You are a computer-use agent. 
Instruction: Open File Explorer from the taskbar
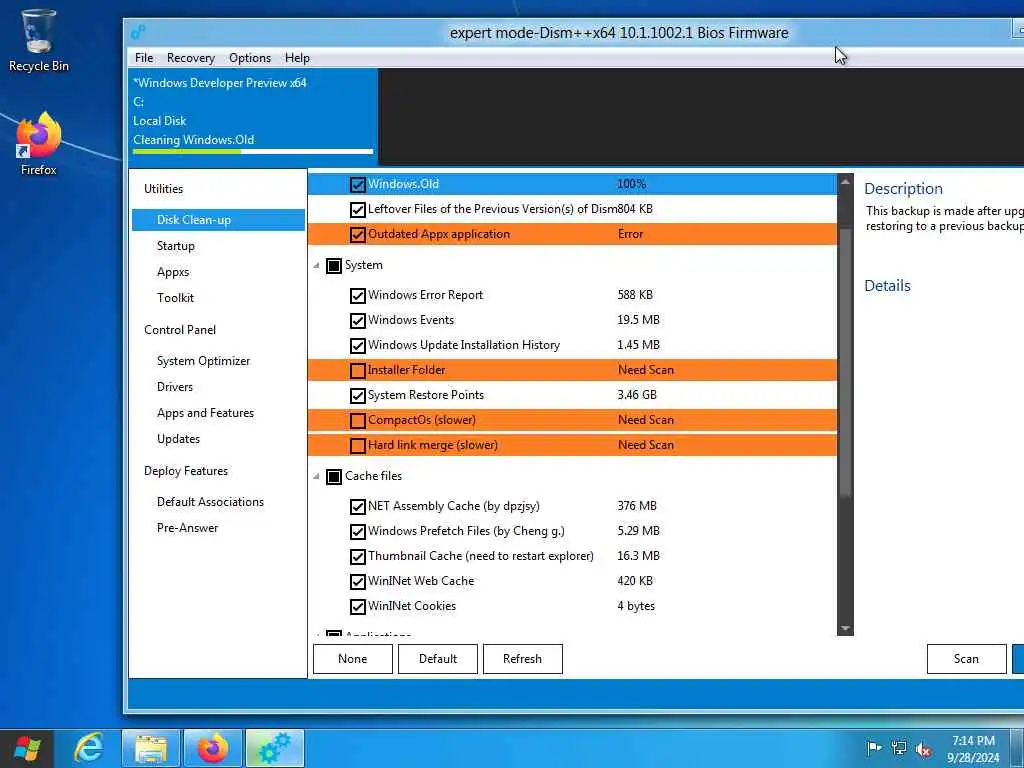(x=151, y=748)
